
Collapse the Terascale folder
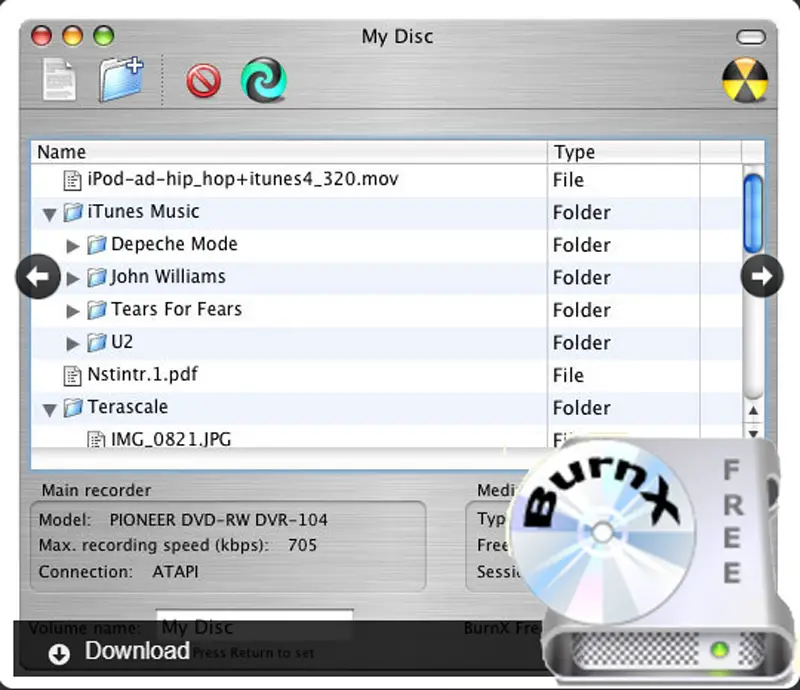49,410
